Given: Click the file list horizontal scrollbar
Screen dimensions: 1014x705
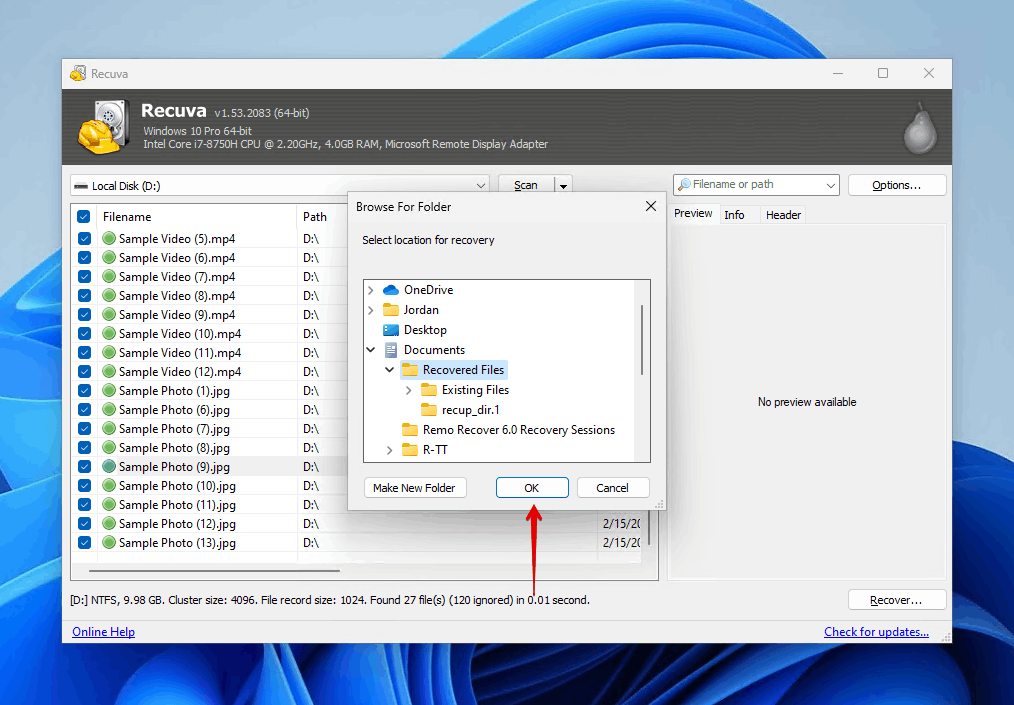Looking at the screenshot, I should pos(214,571).
